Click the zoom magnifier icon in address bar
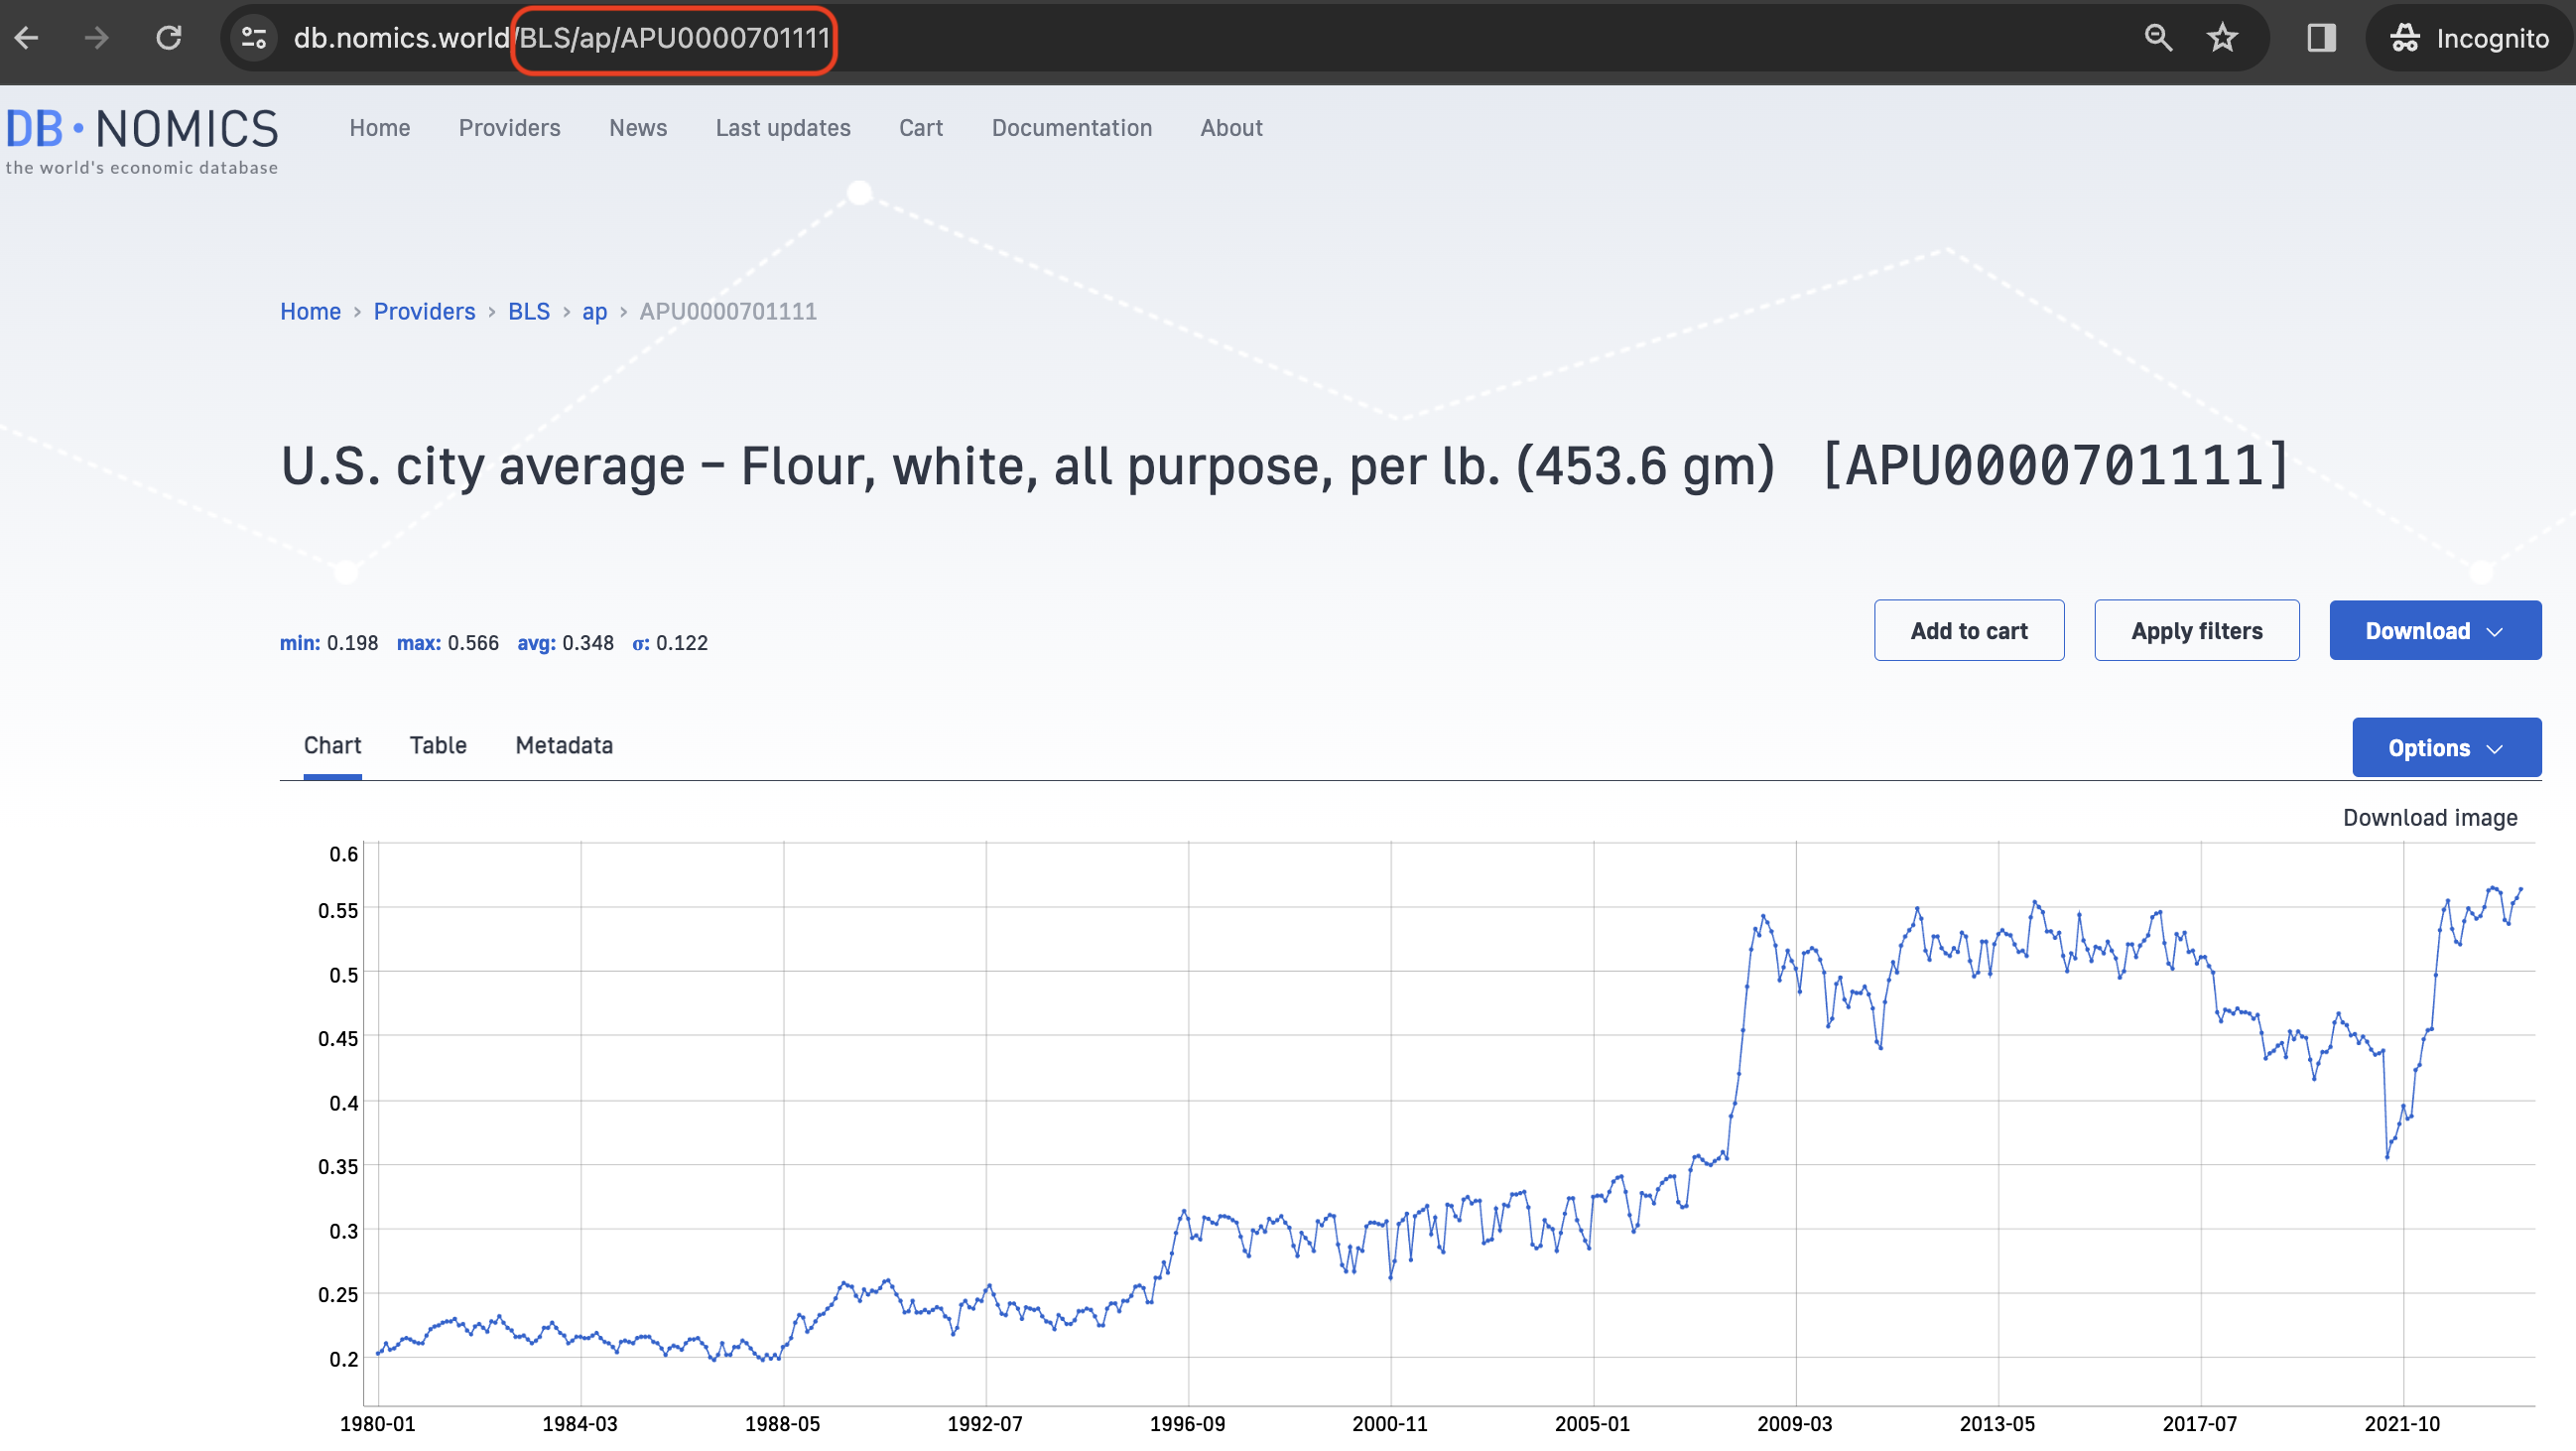Screen dimensions: 2576x1451 coord(2158,38)
